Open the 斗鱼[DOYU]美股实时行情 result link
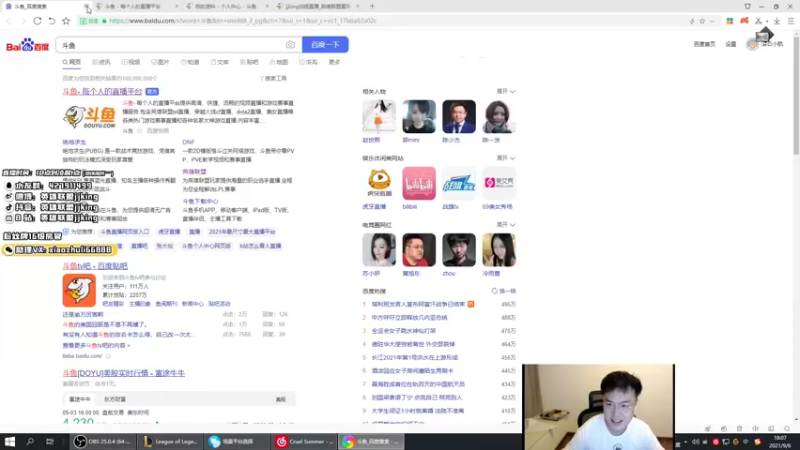Image resolution: width=800 pixels, height=450 pixels. point(123,373)
